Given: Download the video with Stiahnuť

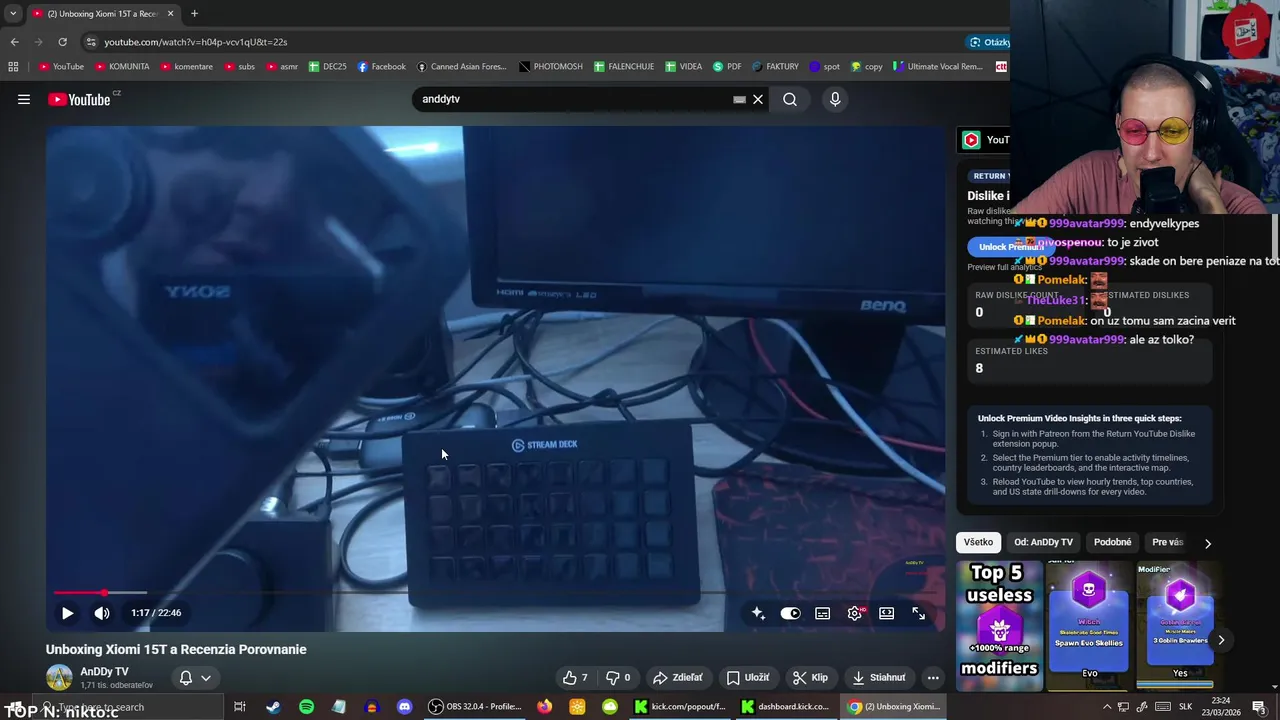Looking at the screenshot, I should coord(878,677).
